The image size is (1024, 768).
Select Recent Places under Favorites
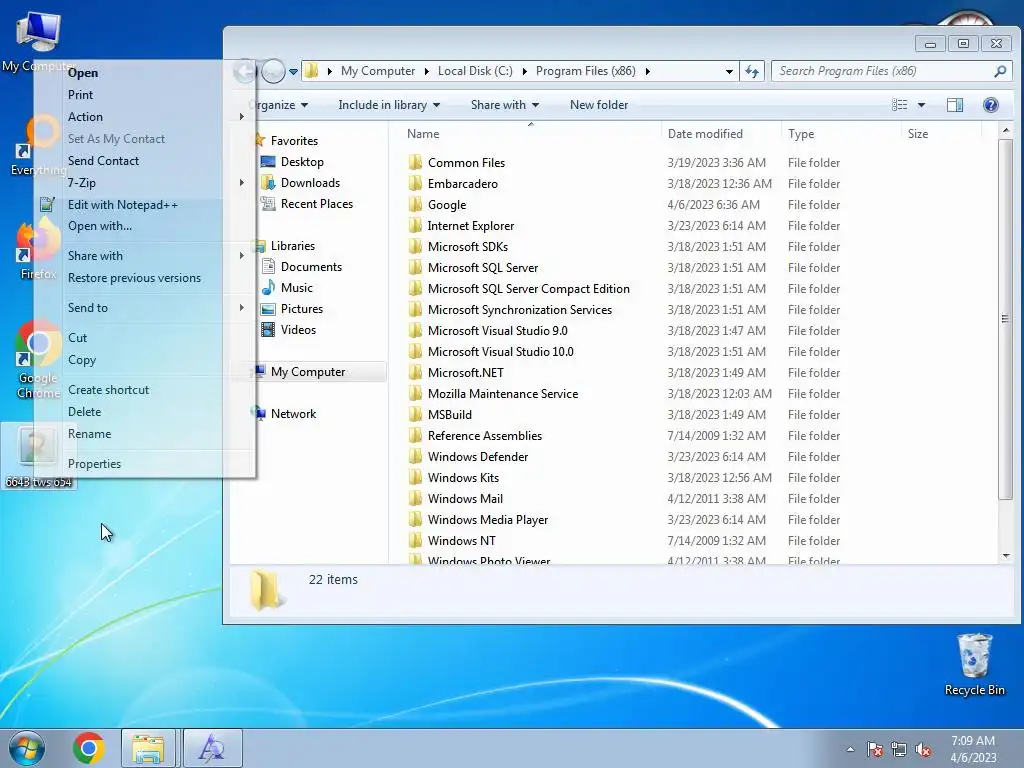[317, 204]
